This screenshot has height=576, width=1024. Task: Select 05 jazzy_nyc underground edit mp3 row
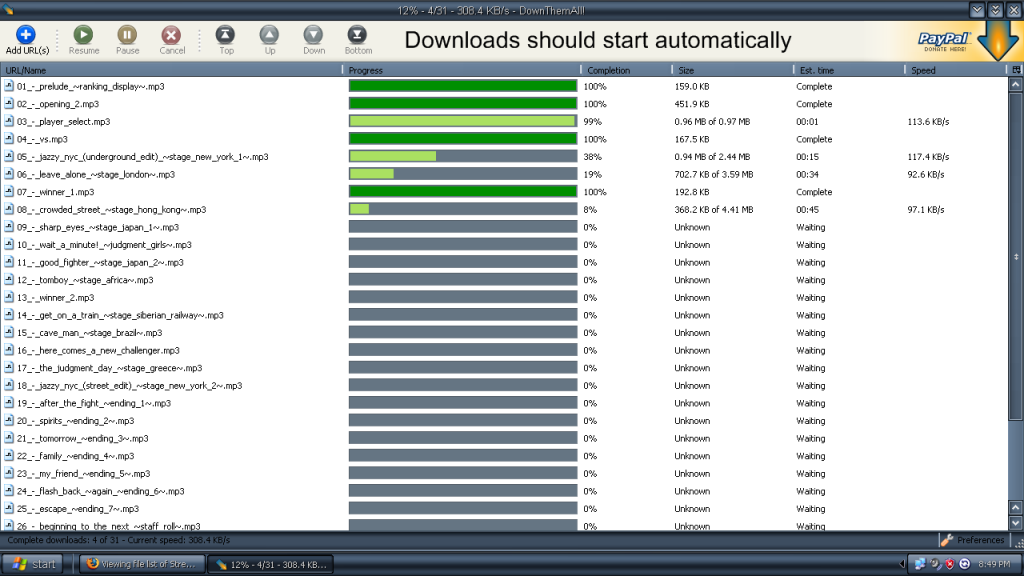point(143,157)
